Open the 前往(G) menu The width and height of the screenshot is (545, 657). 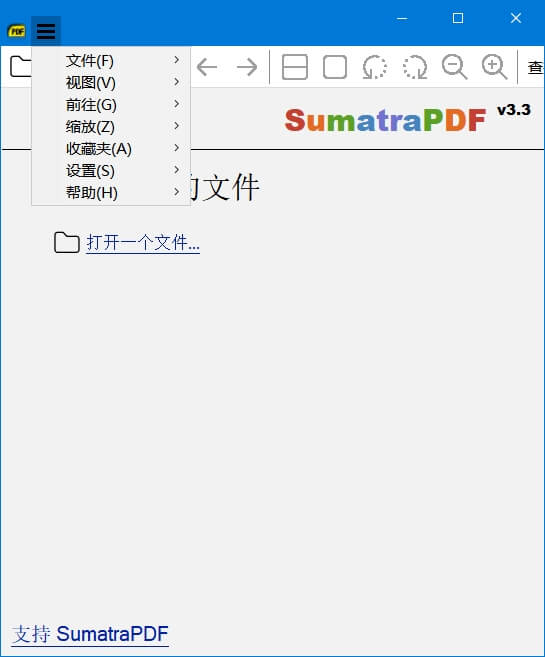tap(111, 105)
